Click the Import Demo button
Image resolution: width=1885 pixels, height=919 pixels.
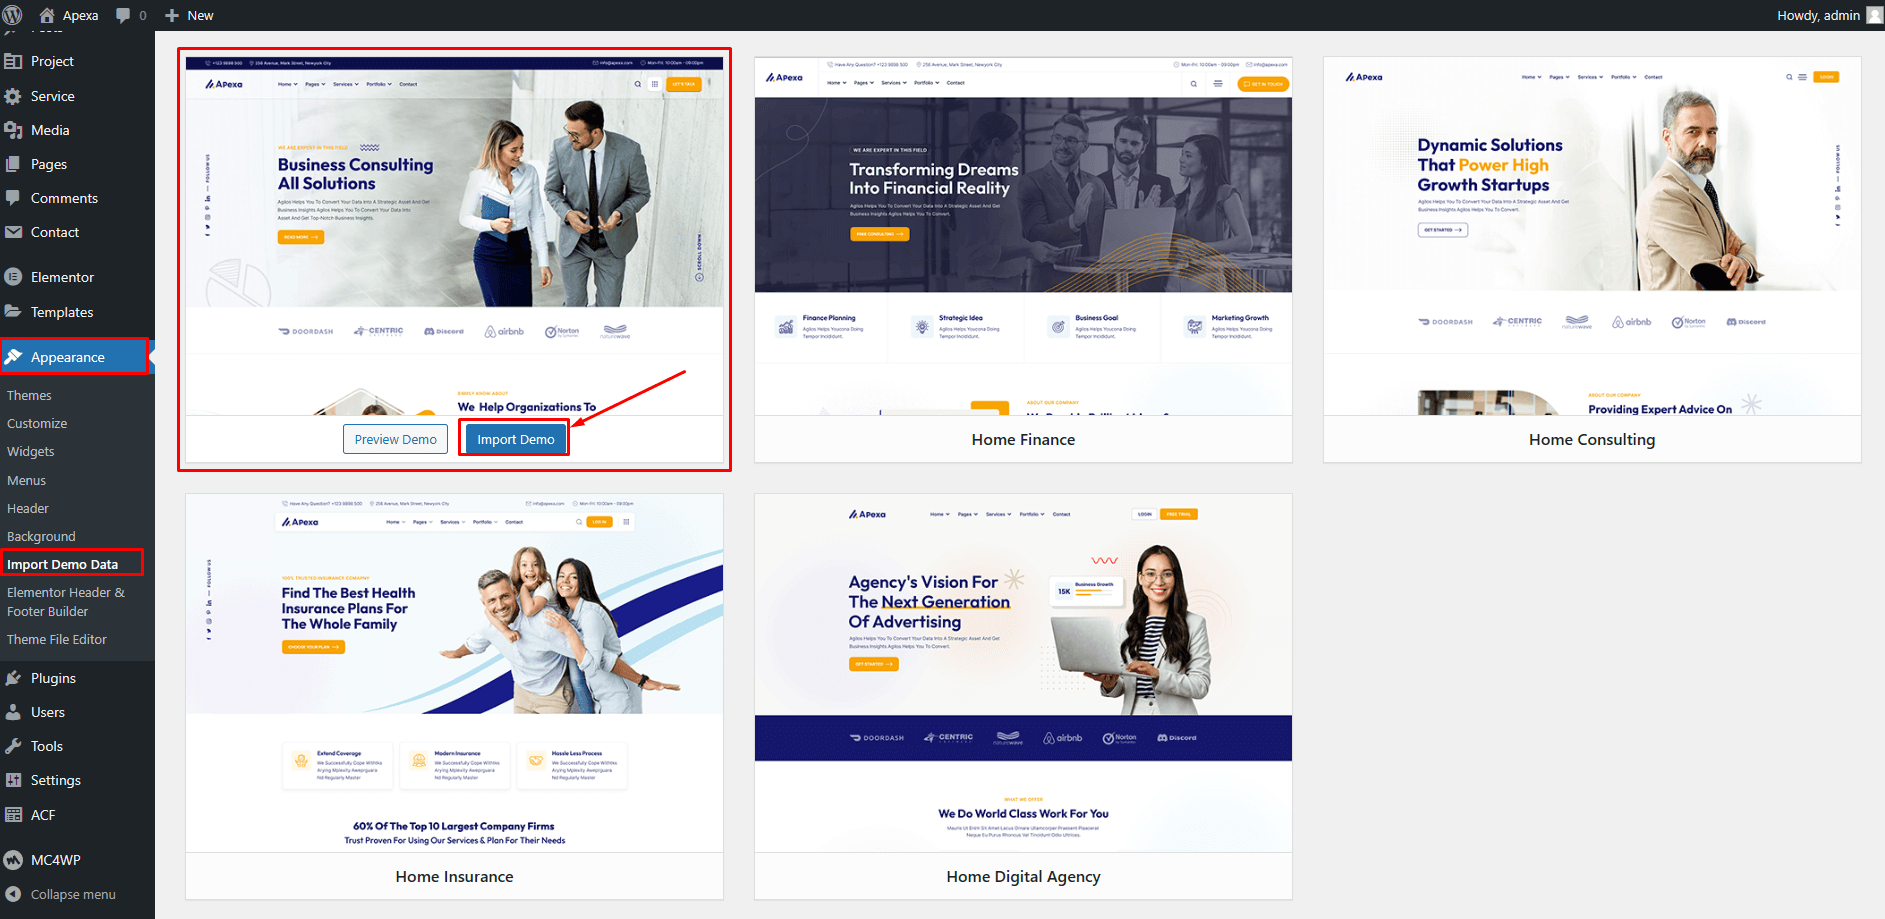point(515,439)
